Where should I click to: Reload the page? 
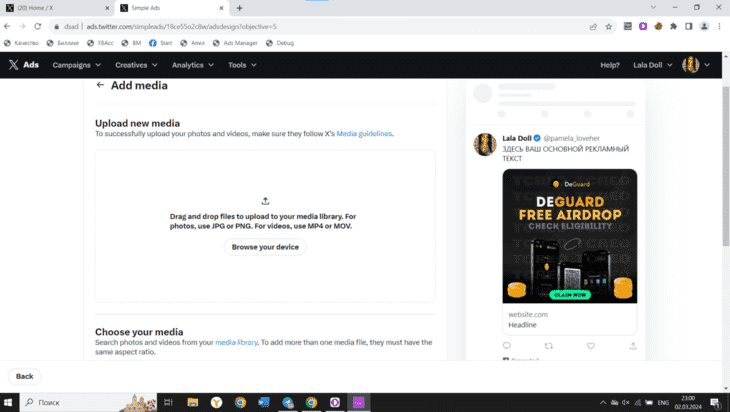38,27
